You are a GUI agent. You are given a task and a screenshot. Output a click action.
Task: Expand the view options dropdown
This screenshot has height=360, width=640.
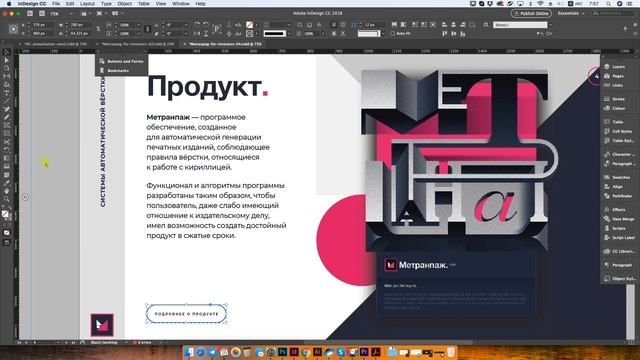pyautogui.click(x=86, y=13)
